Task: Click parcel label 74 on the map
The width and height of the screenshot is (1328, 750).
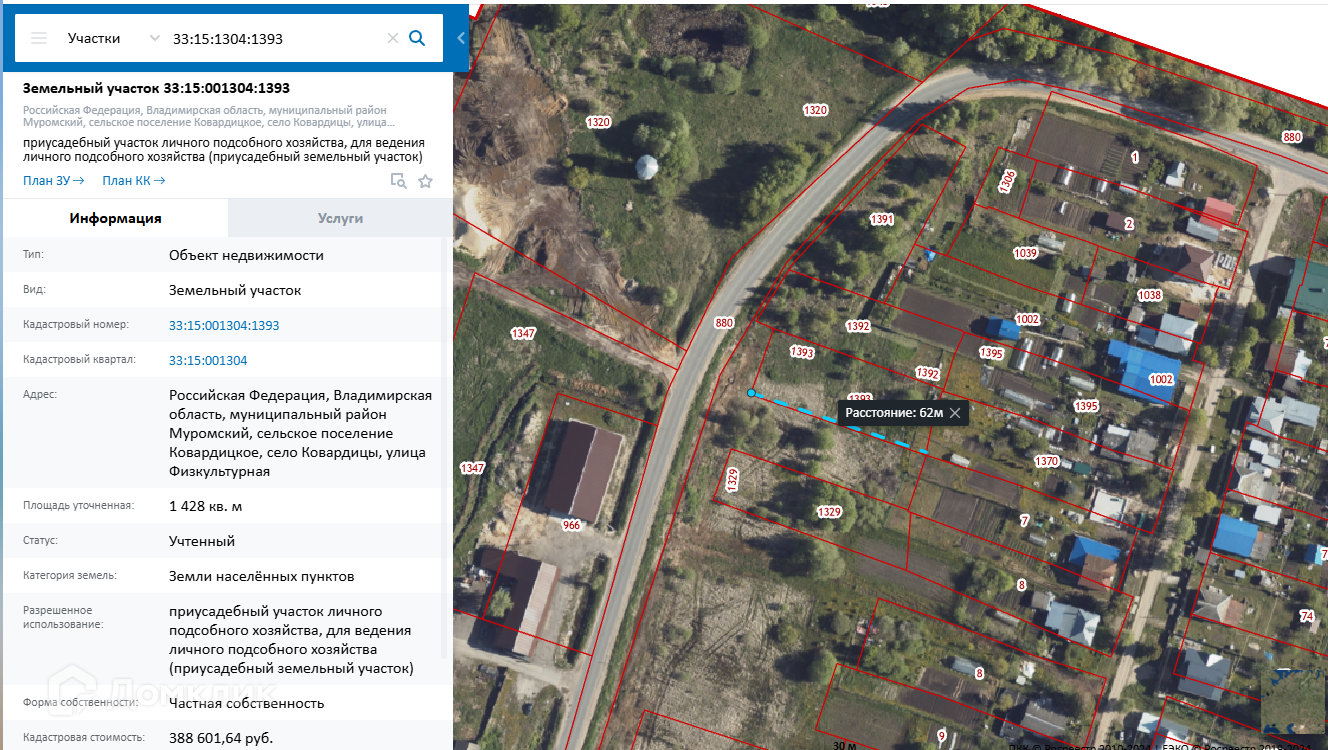Action: click(x=1307, y=616)
